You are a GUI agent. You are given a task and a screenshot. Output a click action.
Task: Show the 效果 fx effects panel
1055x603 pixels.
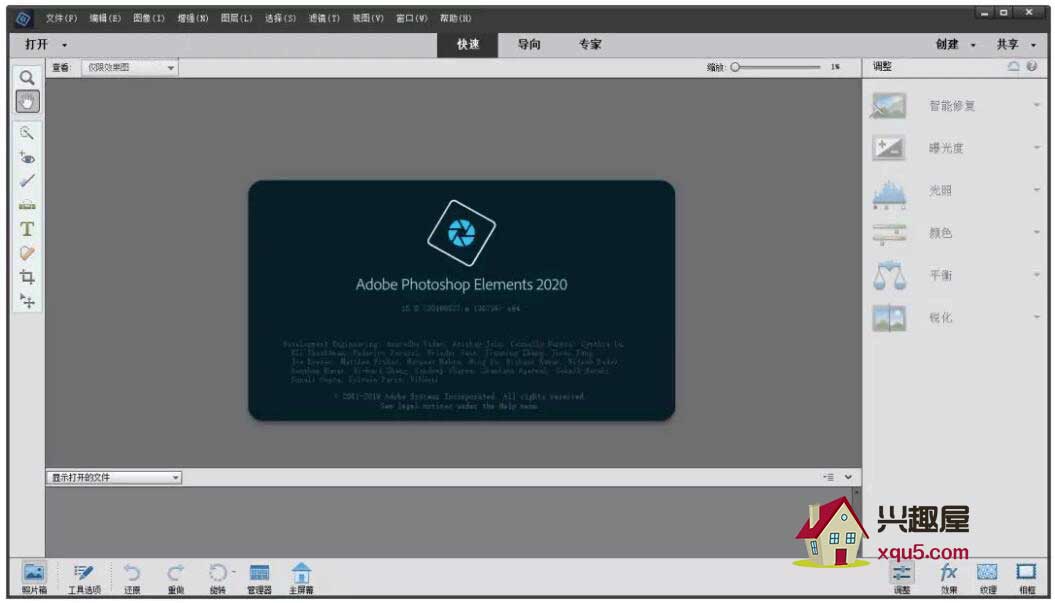pos(949,578)
